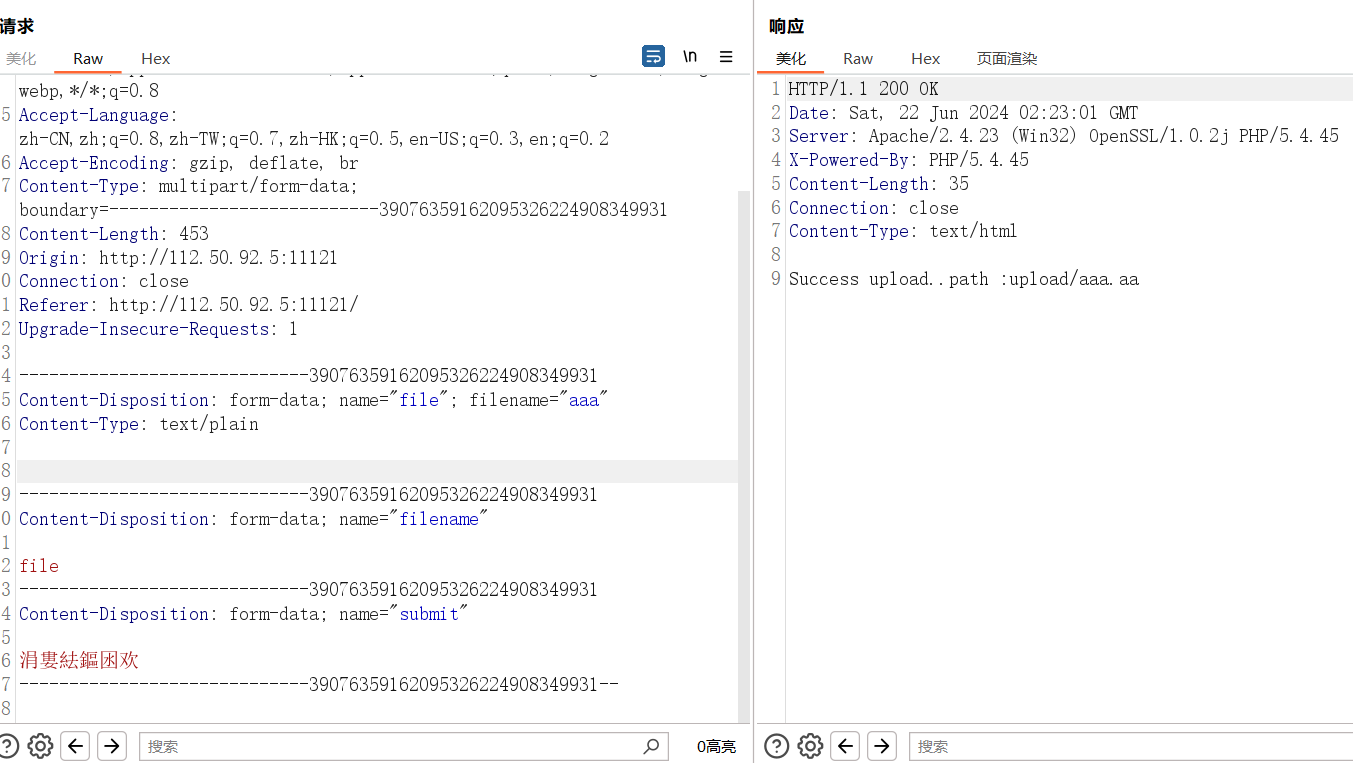Click the Upgrade-Insecure-Requests header line

[x=158, y=329]
